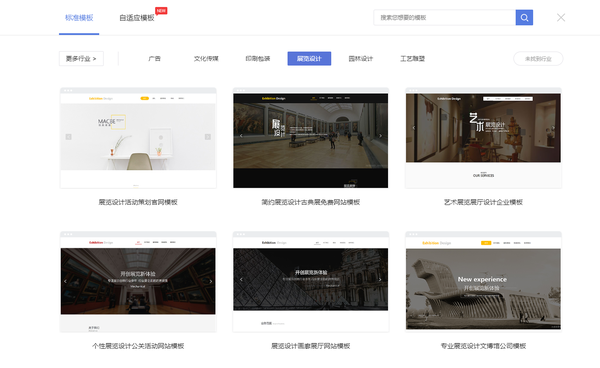
Task: Click right arrow on MACBE template preview
Action: click(x=208, y=137)
